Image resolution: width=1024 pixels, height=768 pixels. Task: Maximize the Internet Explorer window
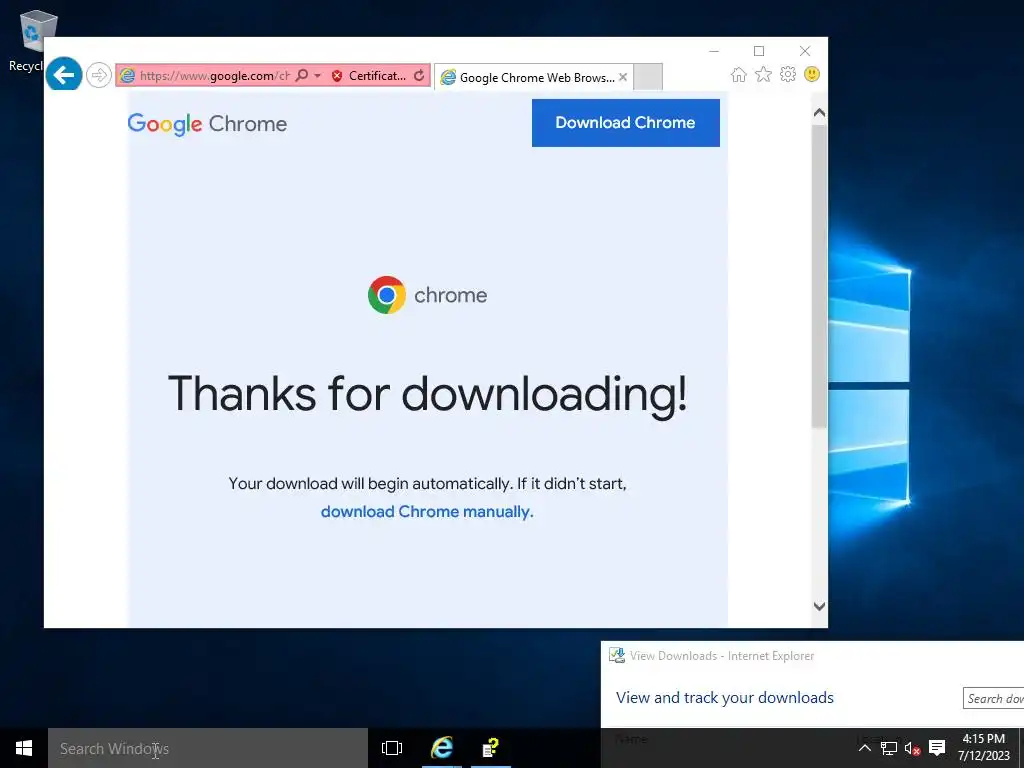click(x=759, y=51)
